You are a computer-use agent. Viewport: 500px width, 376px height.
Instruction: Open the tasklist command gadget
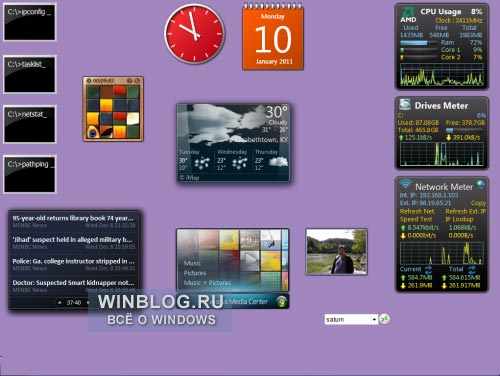(x=30, y=74)
